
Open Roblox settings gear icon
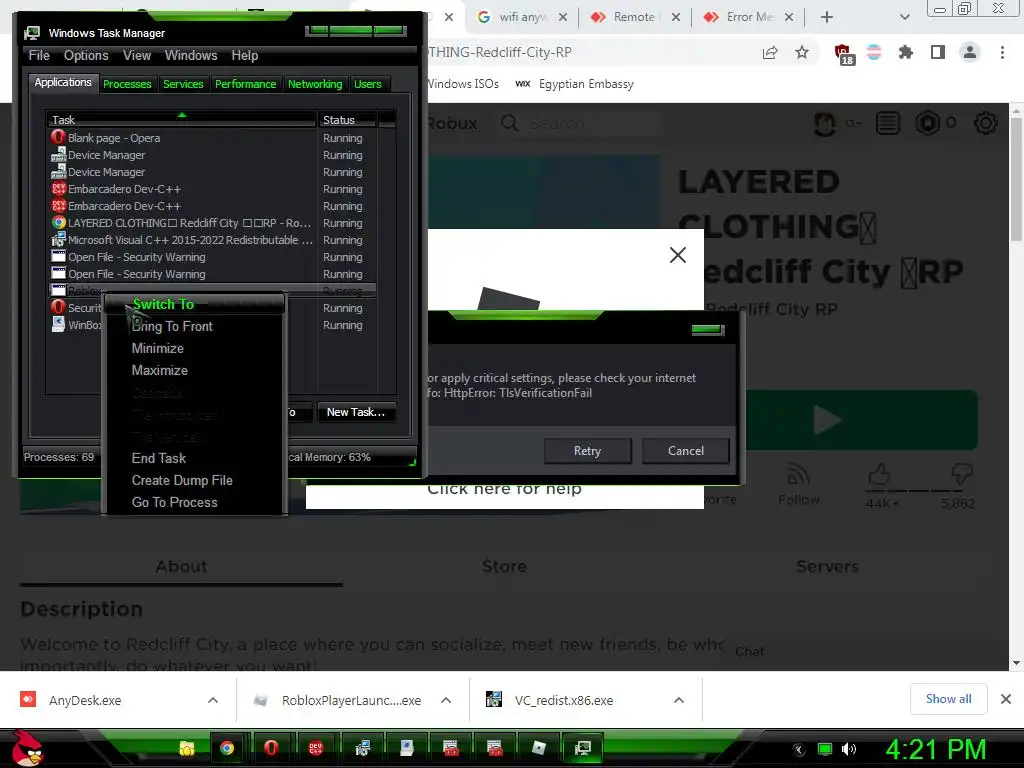click(985, 123)
